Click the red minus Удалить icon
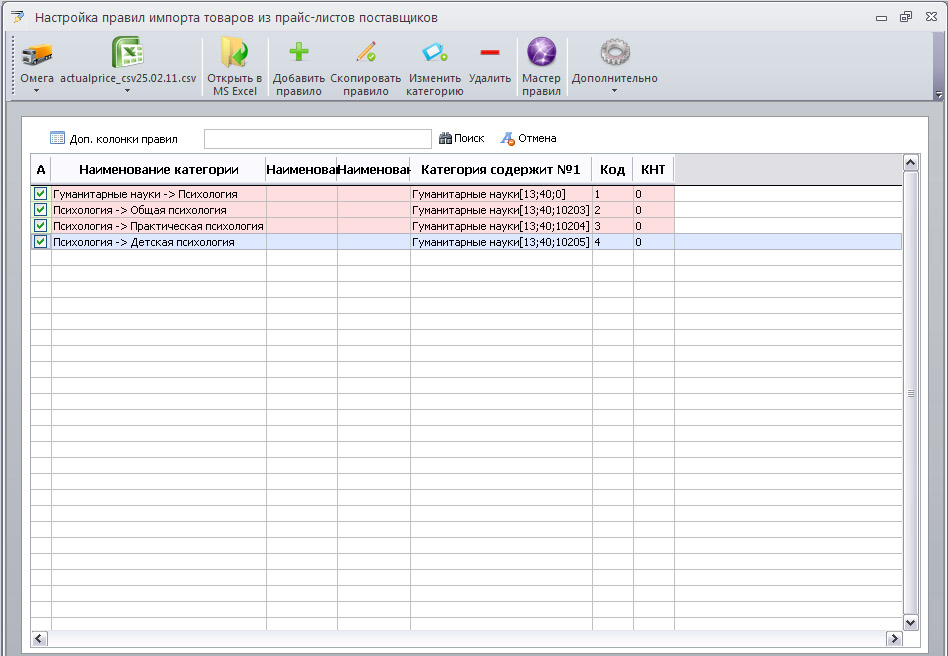This screenshot has width=948, height=656. [490, 53]
